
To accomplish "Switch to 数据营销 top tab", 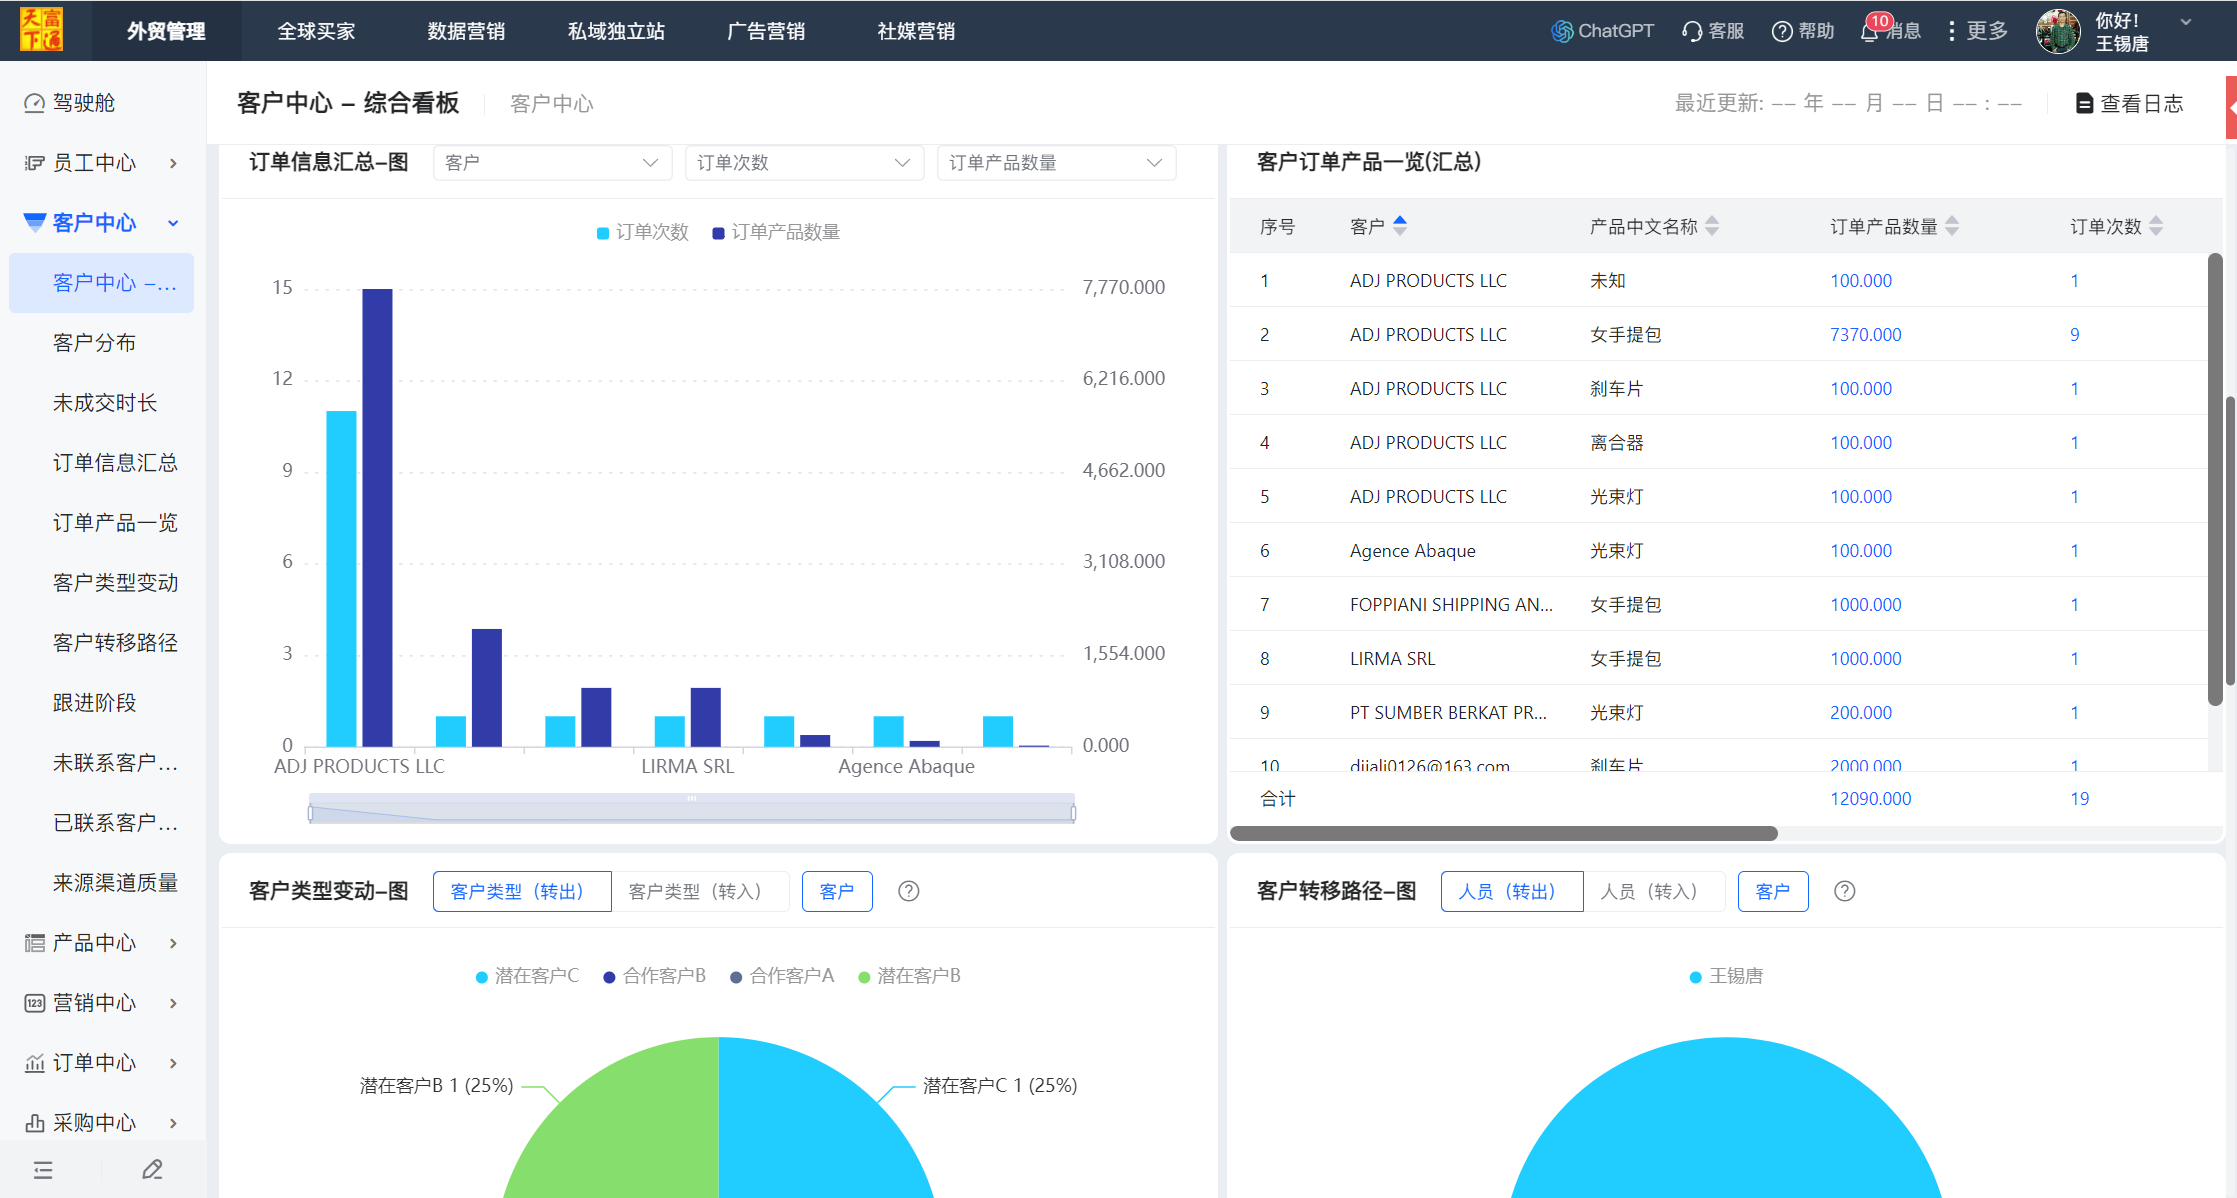I will coord(466,31).
